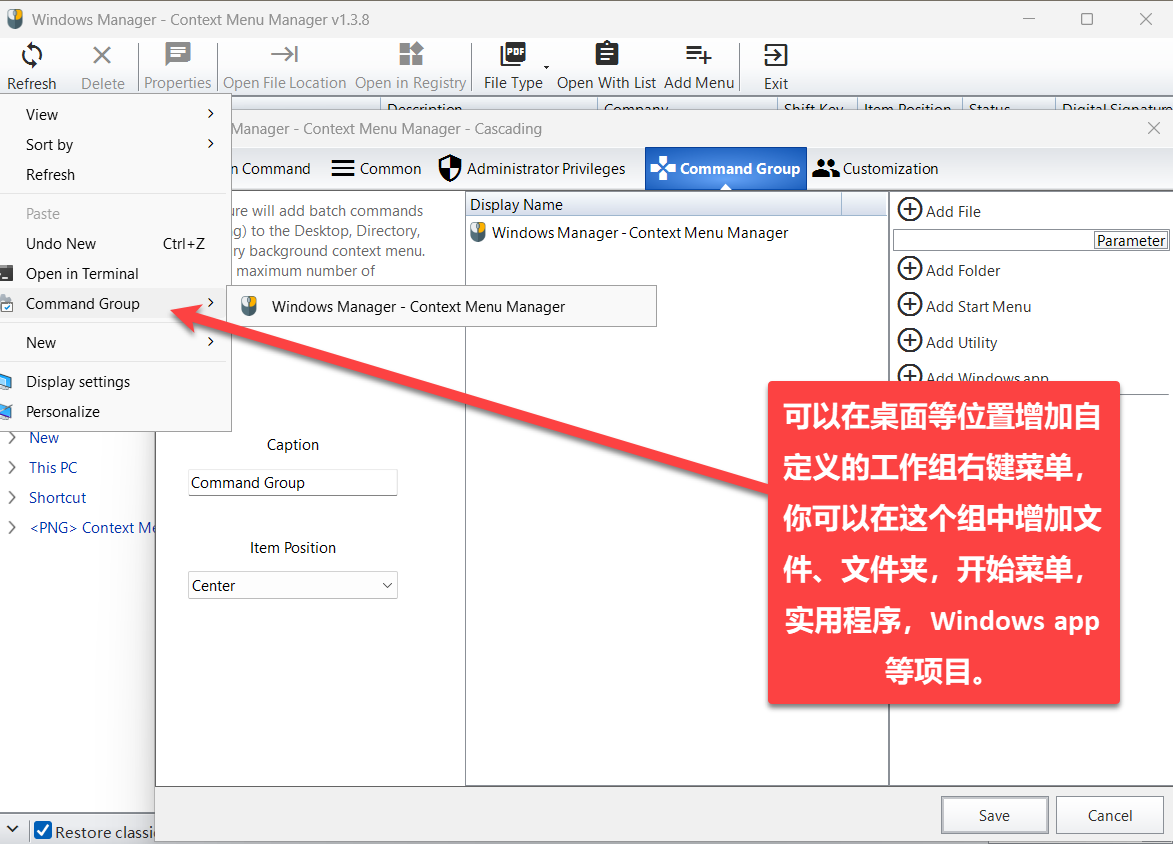1173x844 pixels.
Task: Select the Shortcut tree item
Action: point(58,498)
